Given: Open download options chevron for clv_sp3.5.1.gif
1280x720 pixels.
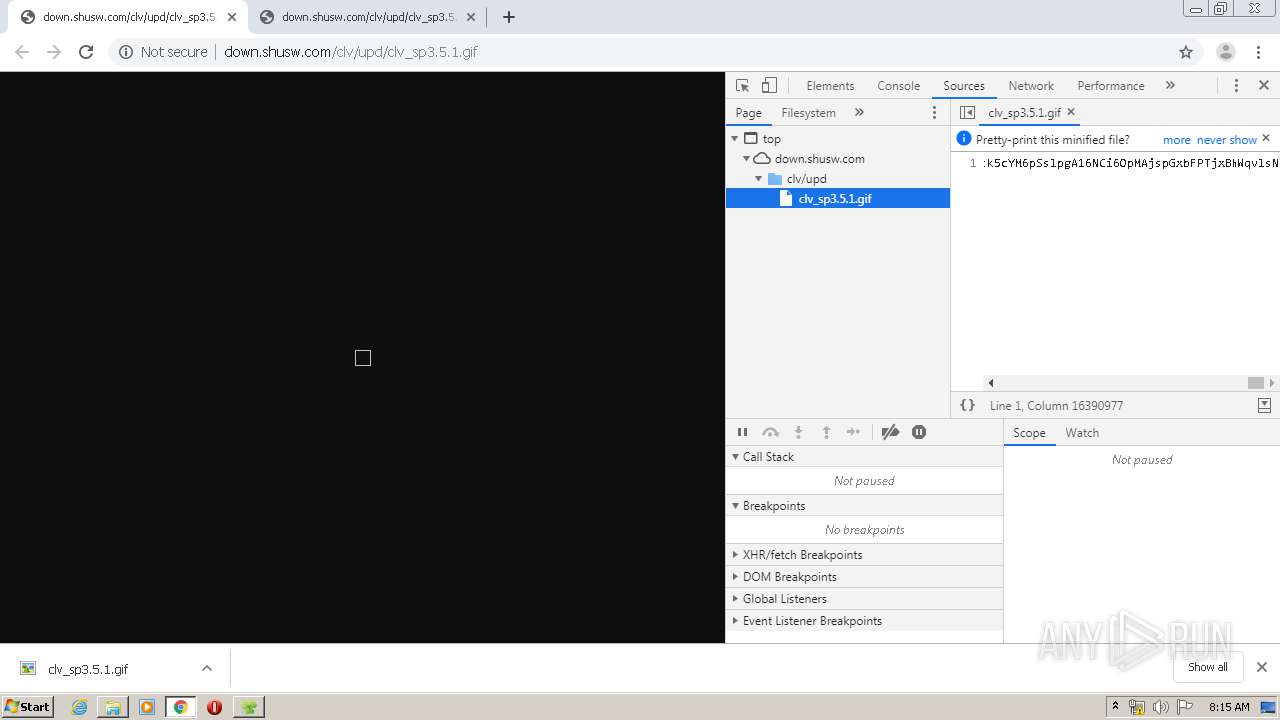Looking at the screenshot, I should 207,668.
